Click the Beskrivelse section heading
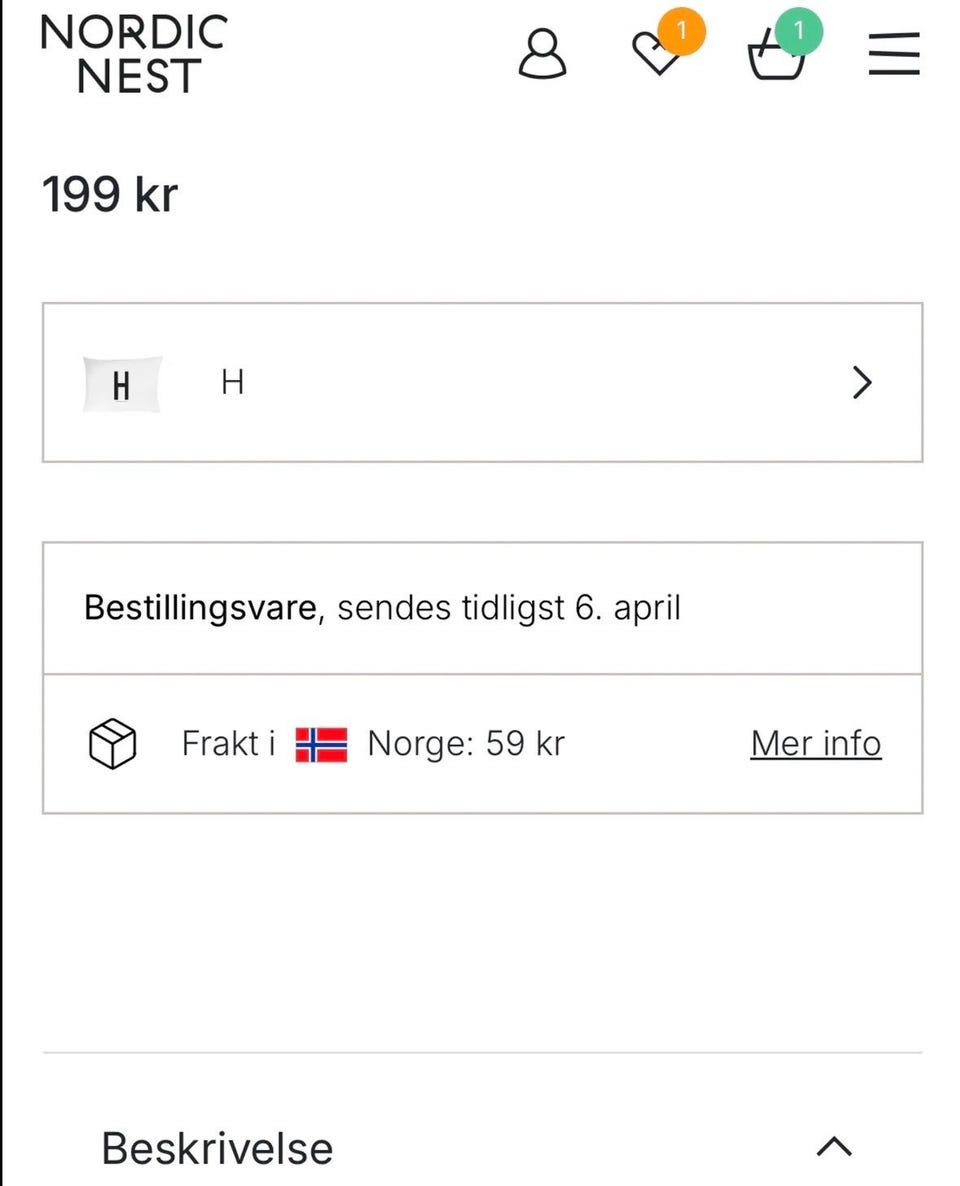This screenshot has width=960, height=1186. (217, 1148)
